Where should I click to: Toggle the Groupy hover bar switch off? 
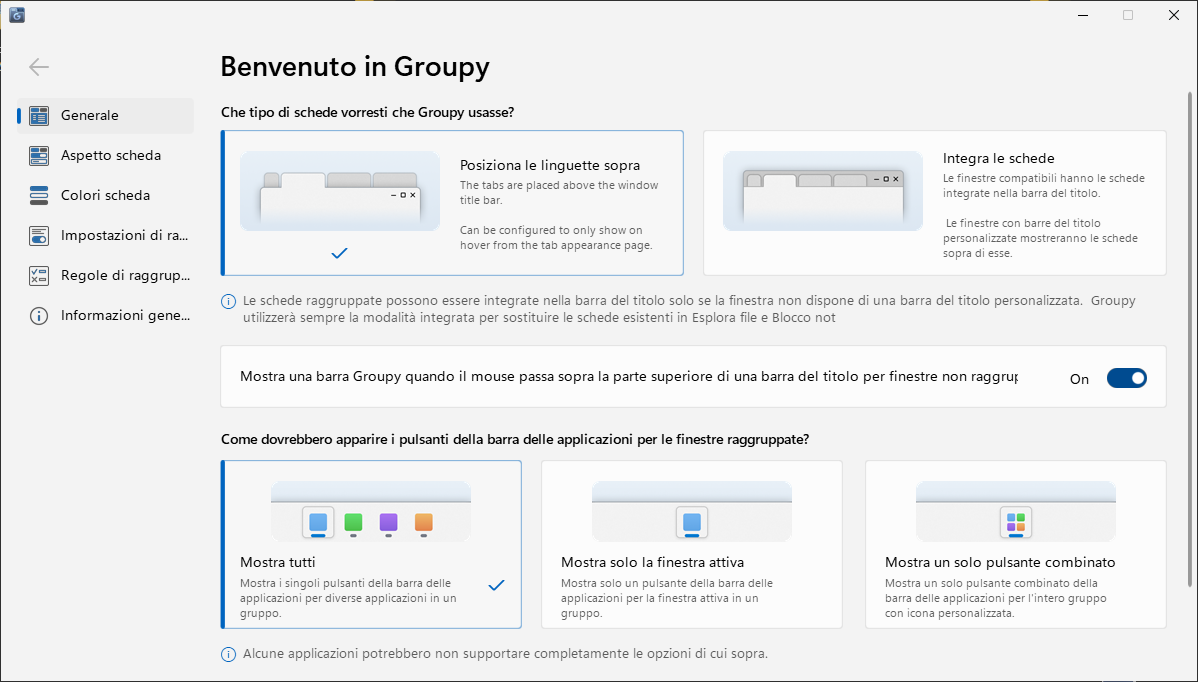tap(1127, 378)
